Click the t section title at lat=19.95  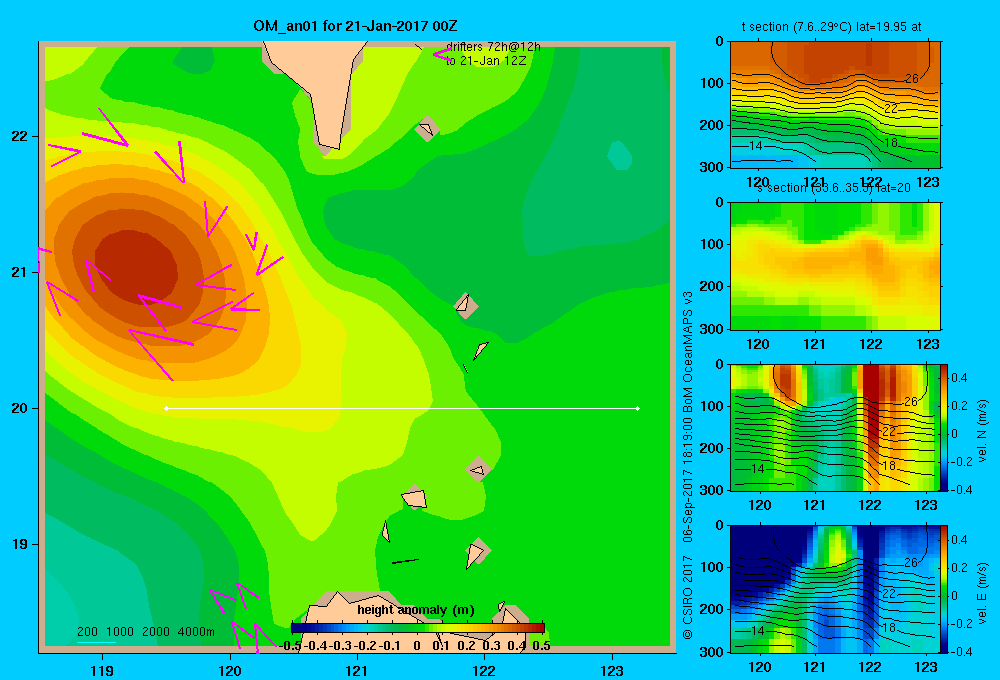tap(831, 27)
